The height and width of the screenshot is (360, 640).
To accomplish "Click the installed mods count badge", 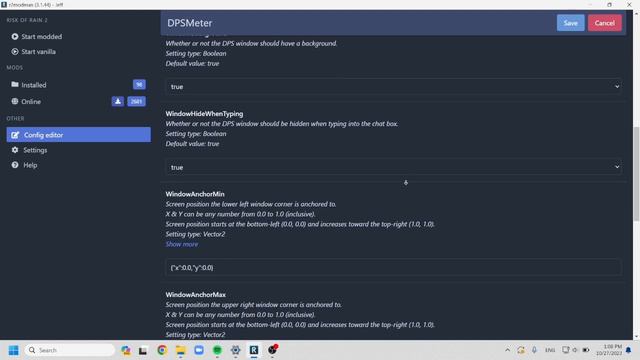I will [139, 84].
